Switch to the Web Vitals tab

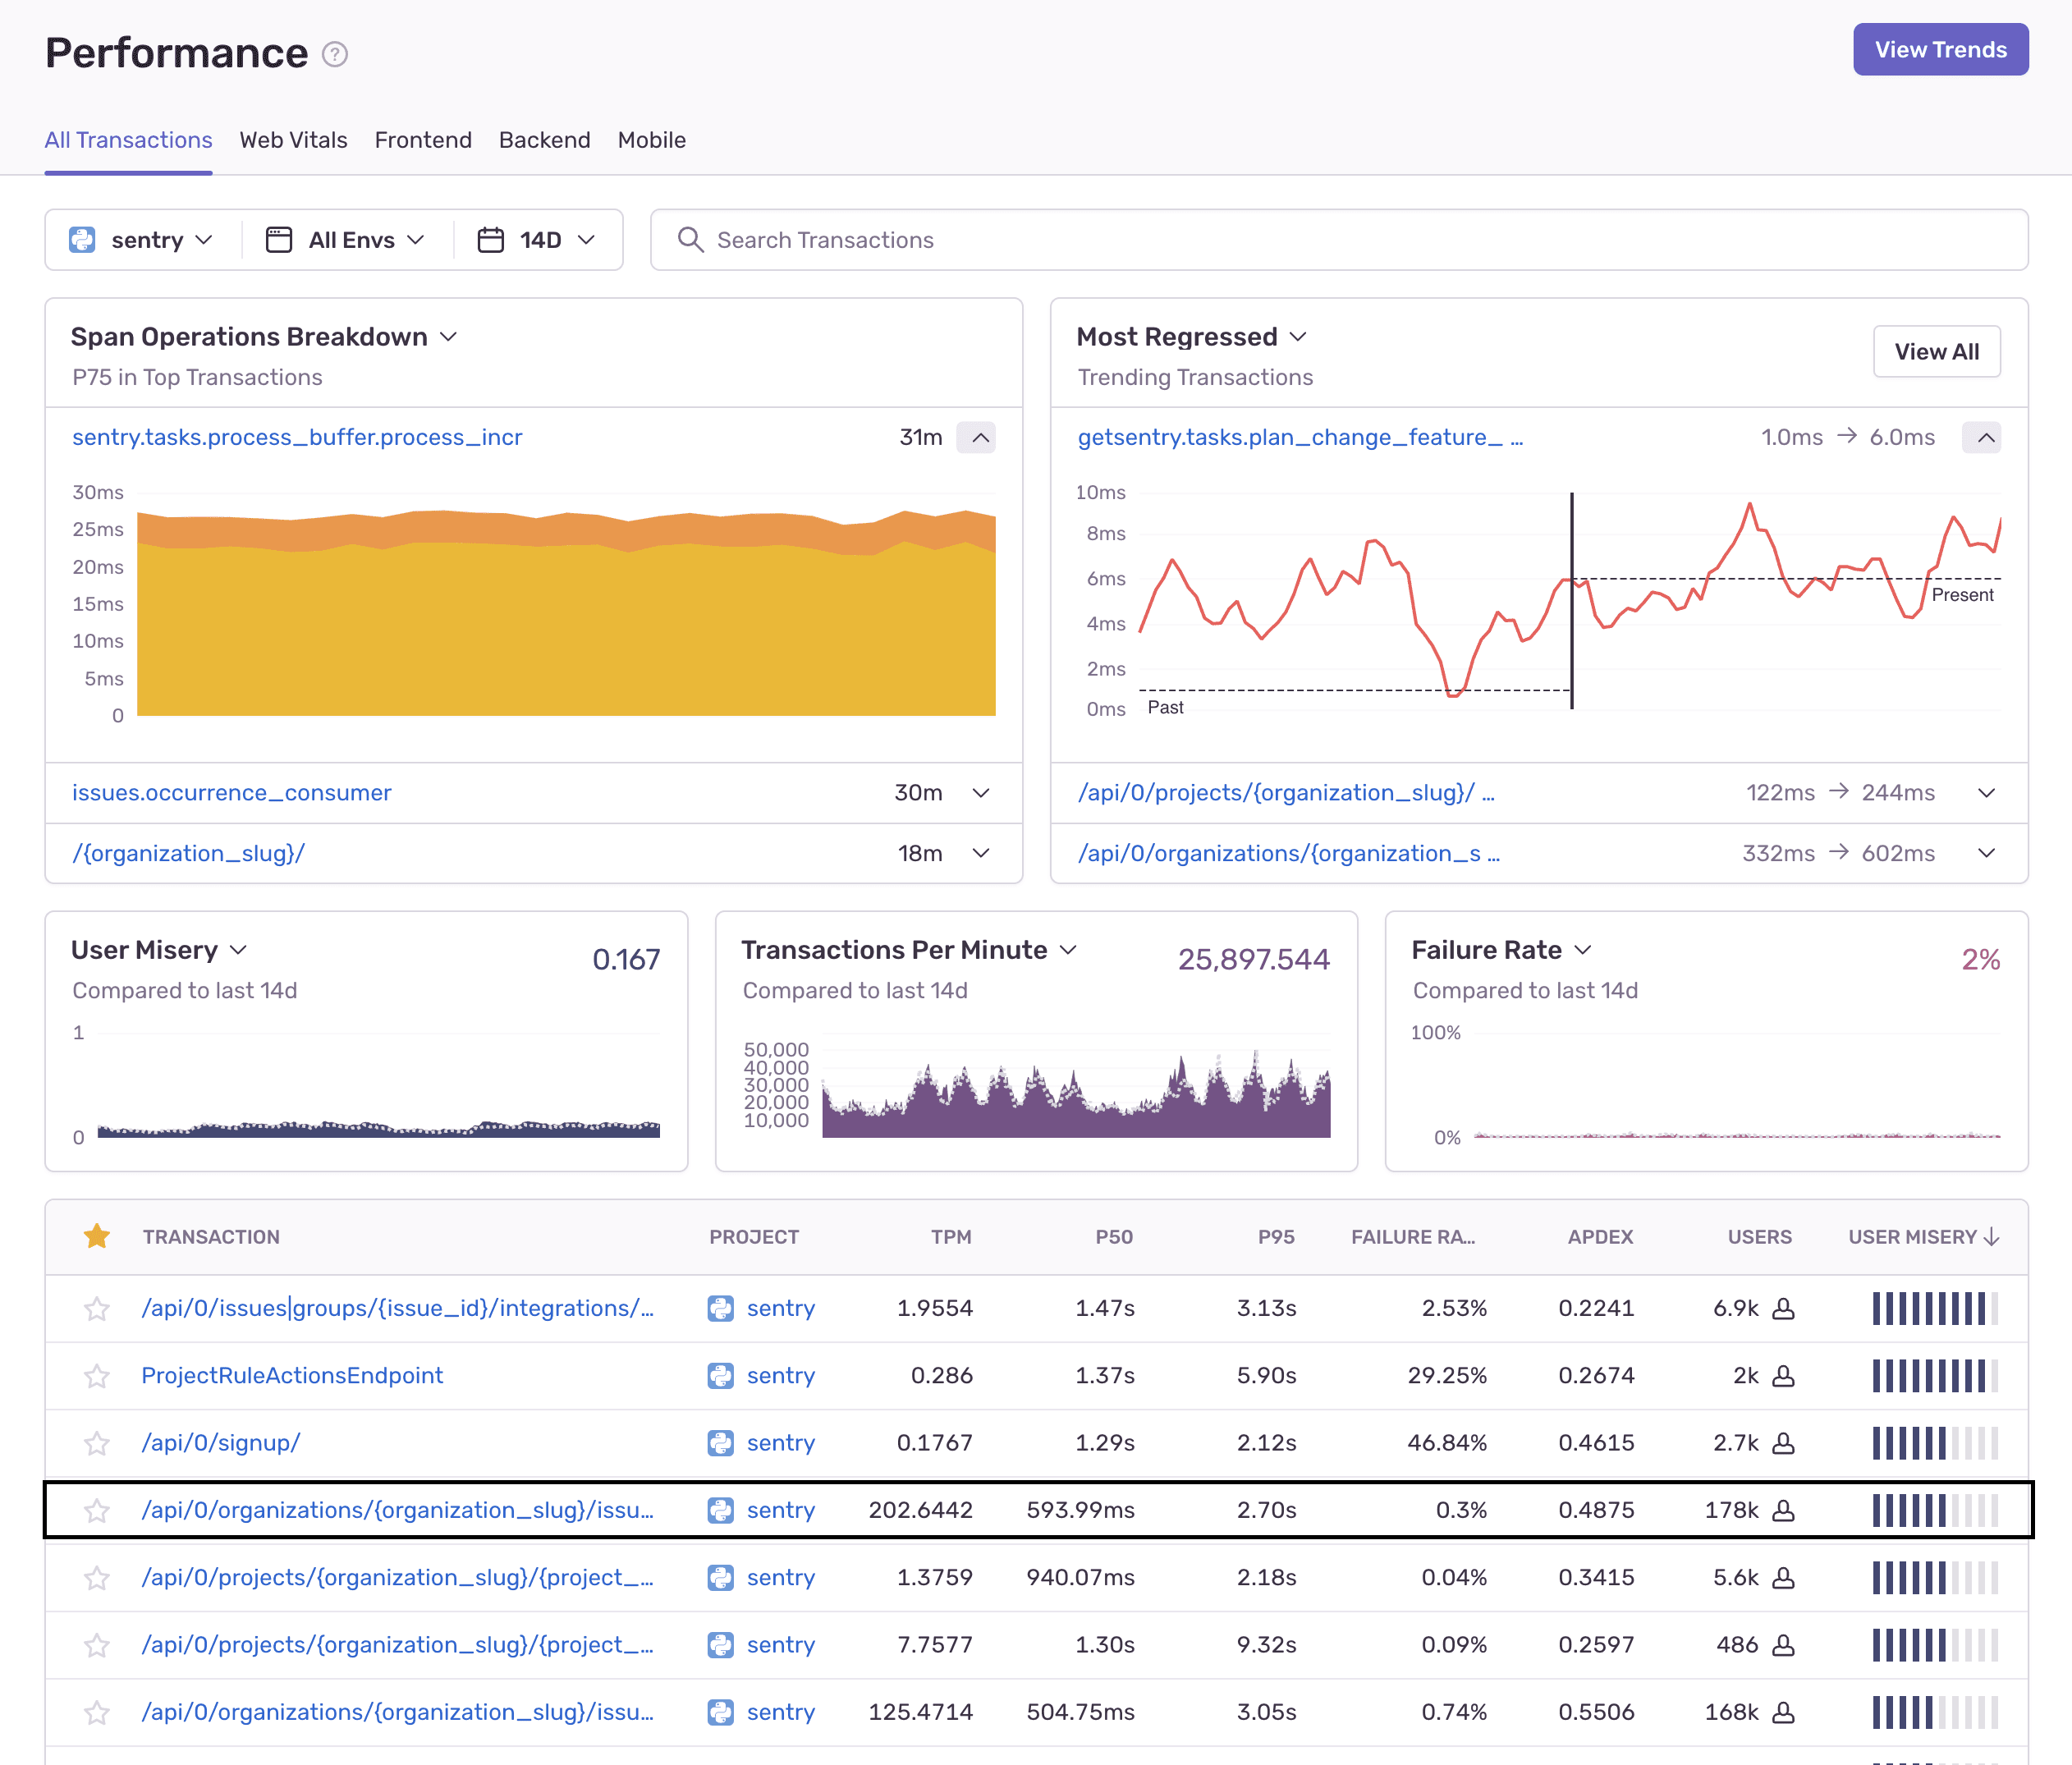(293, 140)
